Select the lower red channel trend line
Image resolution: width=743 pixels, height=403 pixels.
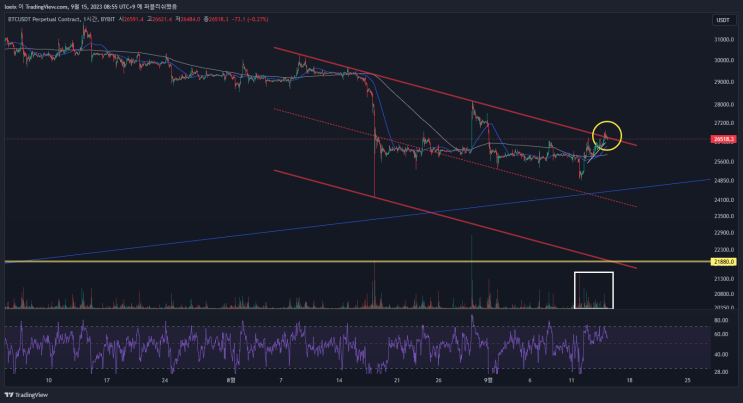455,219
